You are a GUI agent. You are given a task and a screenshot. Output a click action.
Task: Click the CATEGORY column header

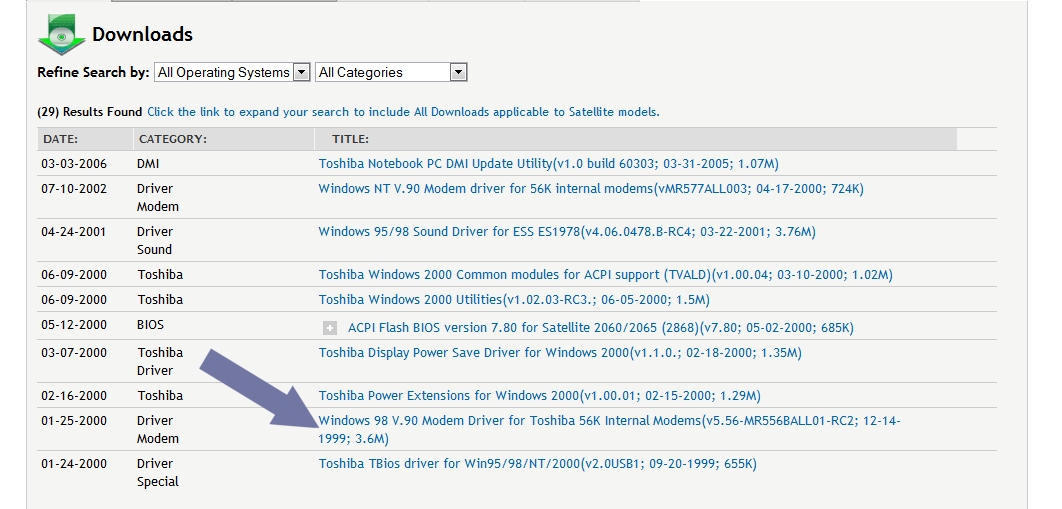coord(173,139)
